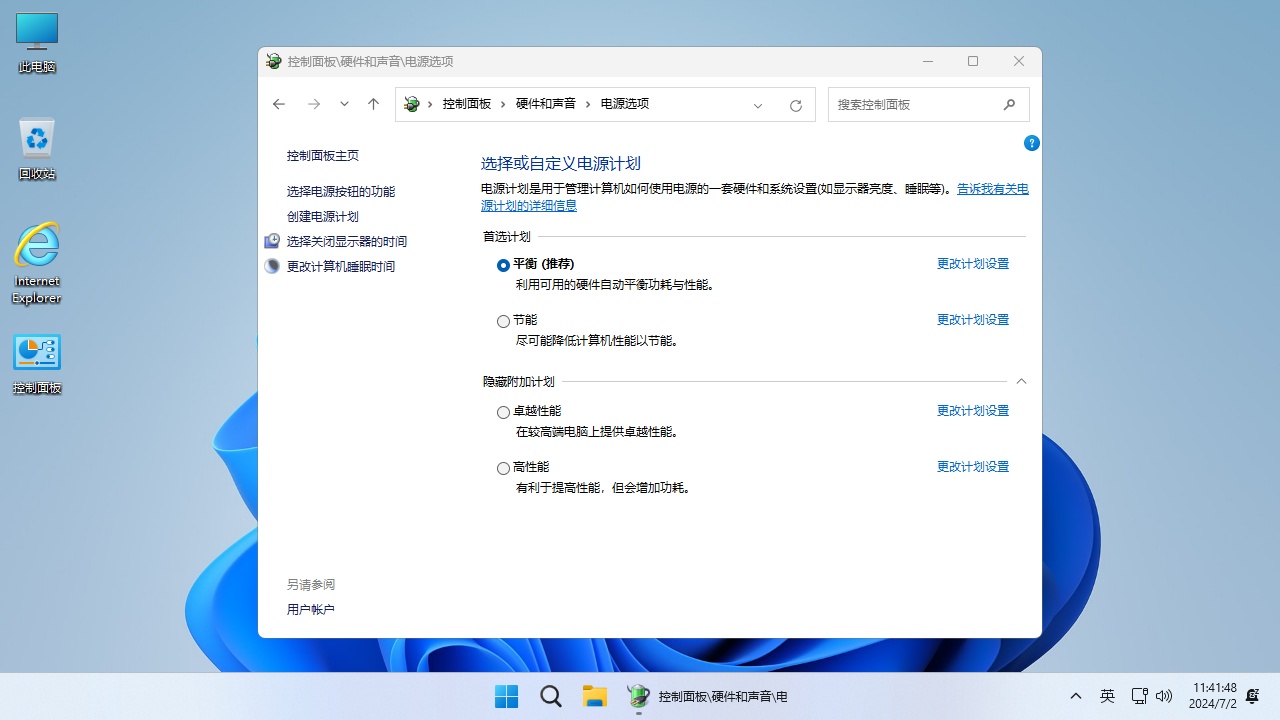Enable the 高性能 power plan
Image resolution: width=1280 pixels, height=720 pixels.
(x=503, y=467)
